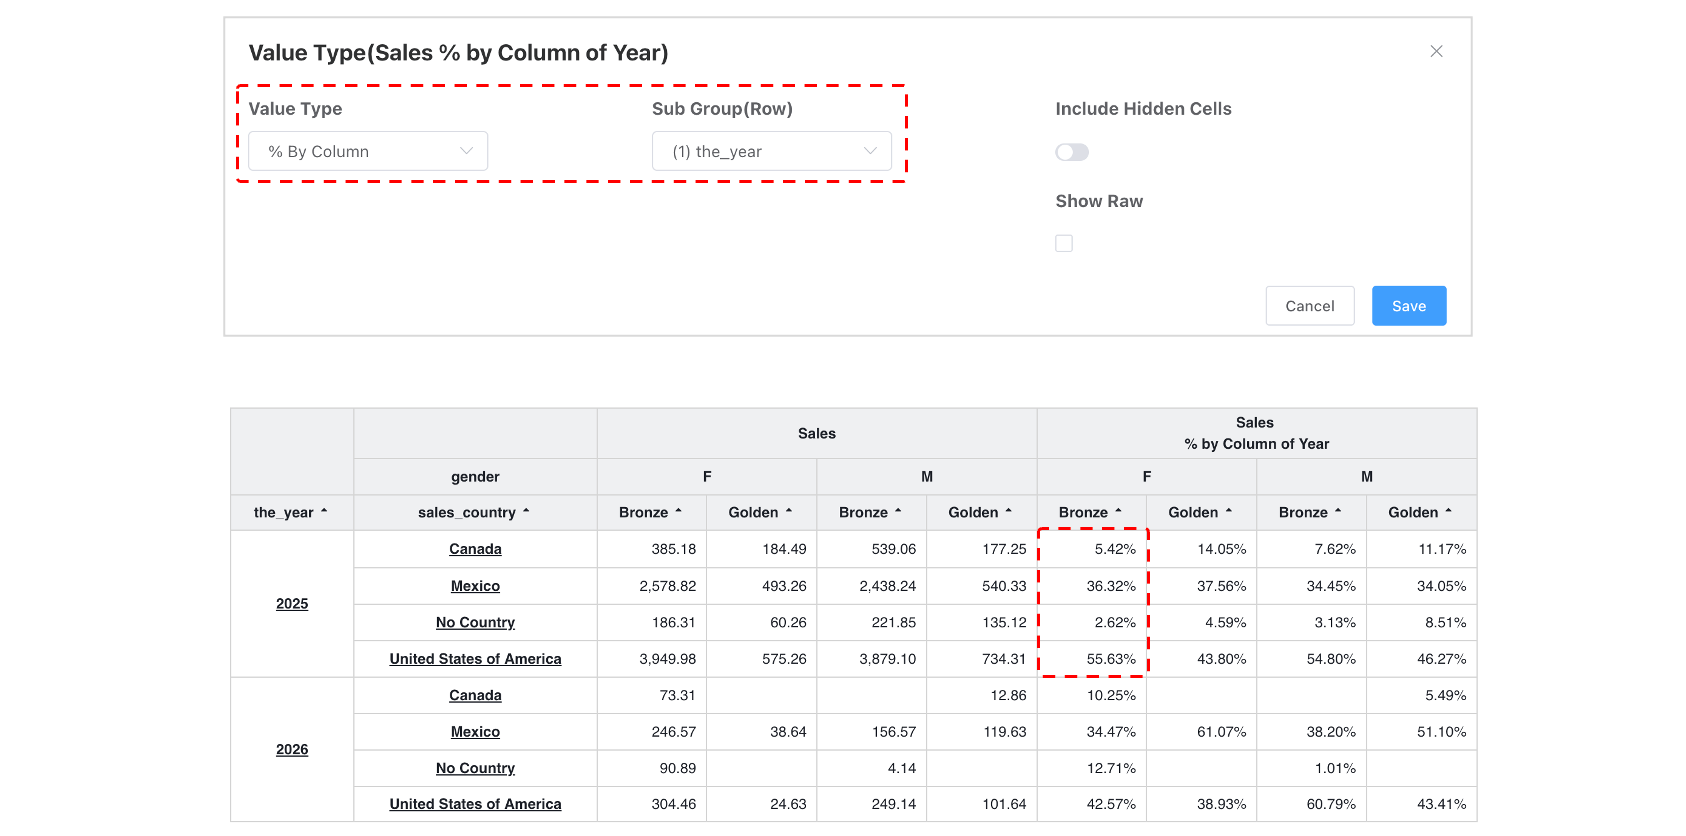The width and height of the screenshot is (1686, 836).
Task: Check the Show Raw checkbox
Action: click(1064, 243)
